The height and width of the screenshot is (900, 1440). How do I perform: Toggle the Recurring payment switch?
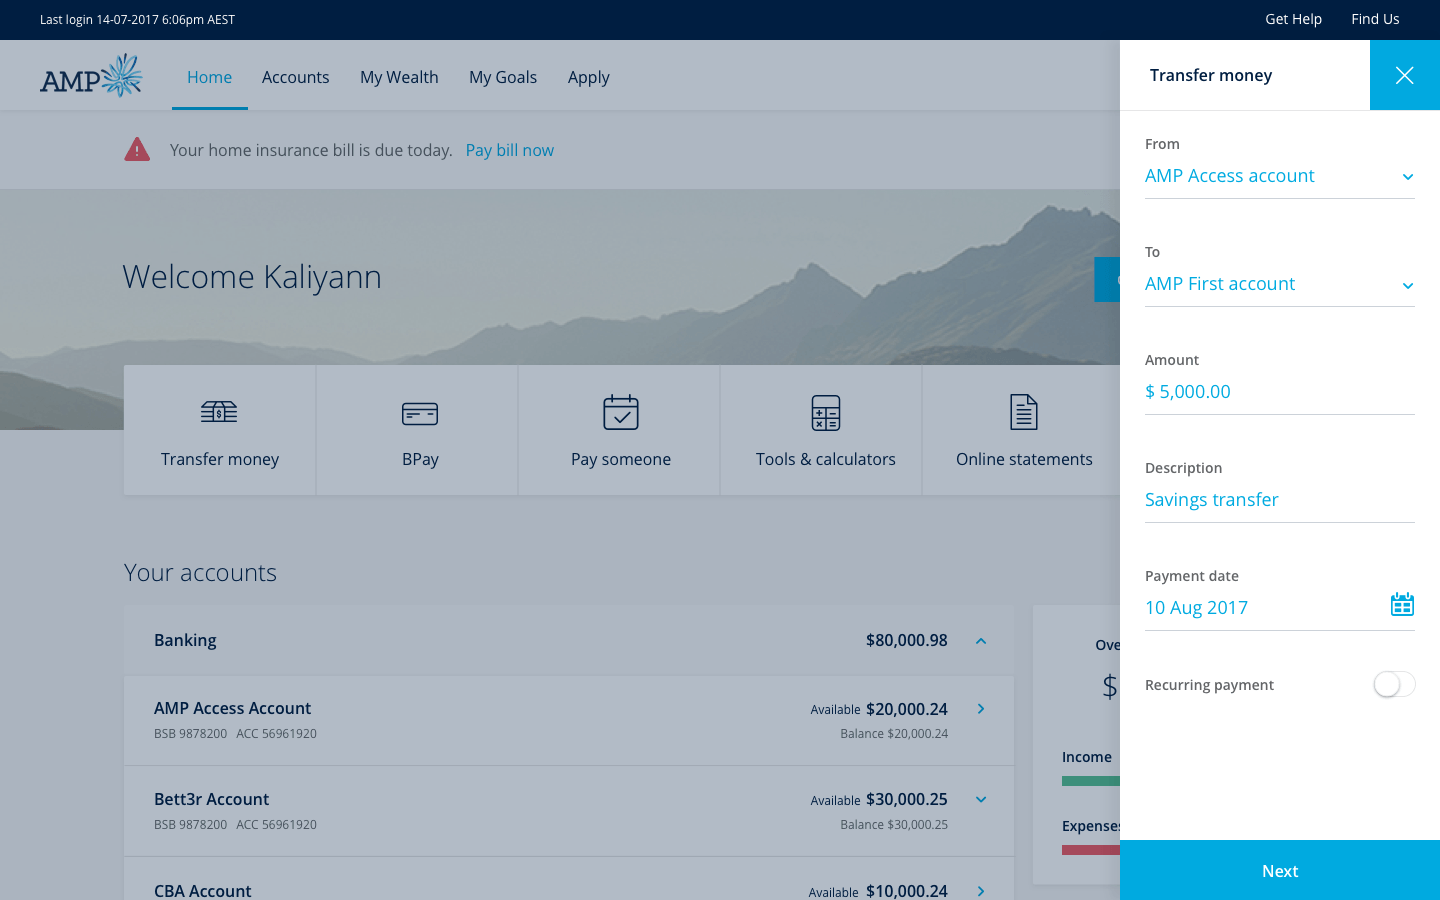coord(1394,684)
